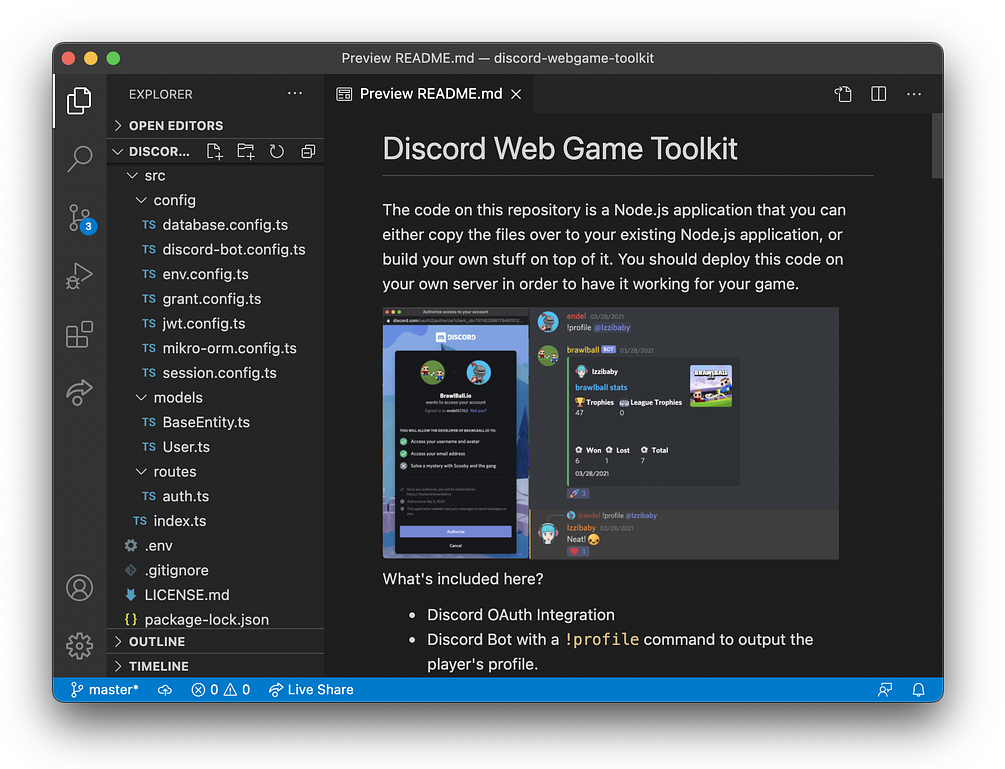The width and height of the screenshot is (1005, 769).
Task: Create a new file using the New File icon
Action: (213, 151)
